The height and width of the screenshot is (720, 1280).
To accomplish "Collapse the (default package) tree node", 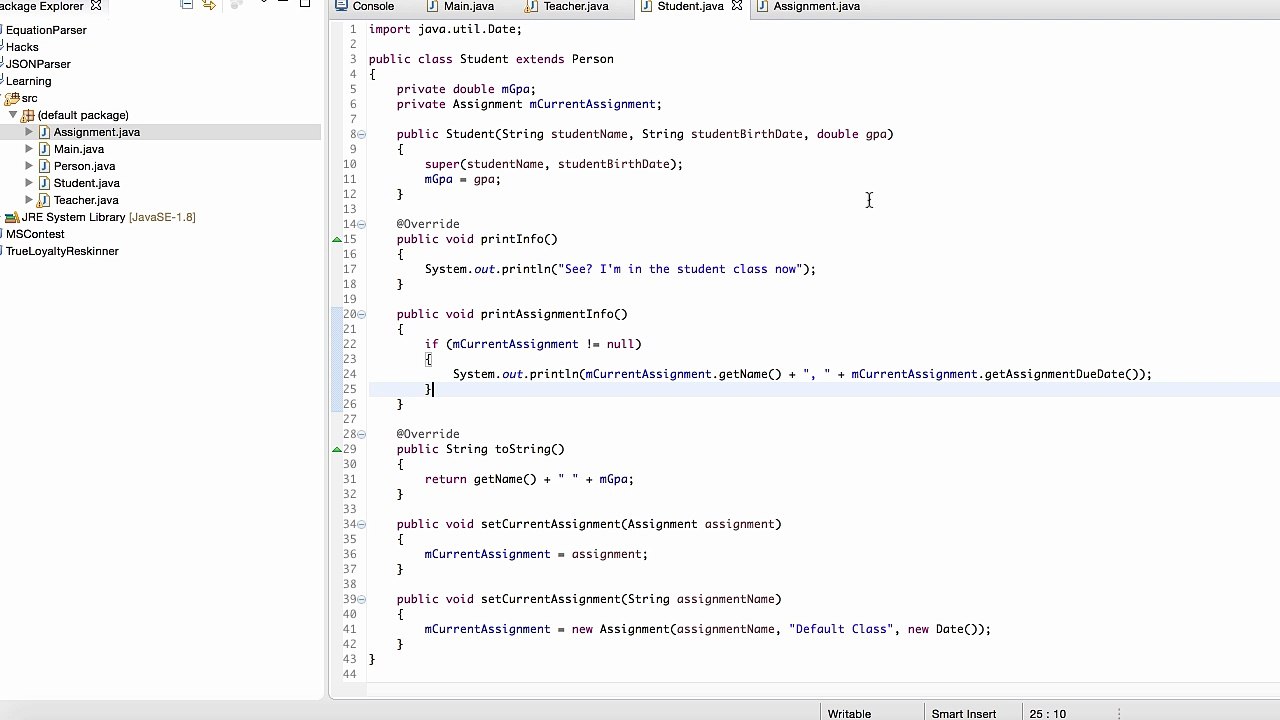I will tap(13, 115).
